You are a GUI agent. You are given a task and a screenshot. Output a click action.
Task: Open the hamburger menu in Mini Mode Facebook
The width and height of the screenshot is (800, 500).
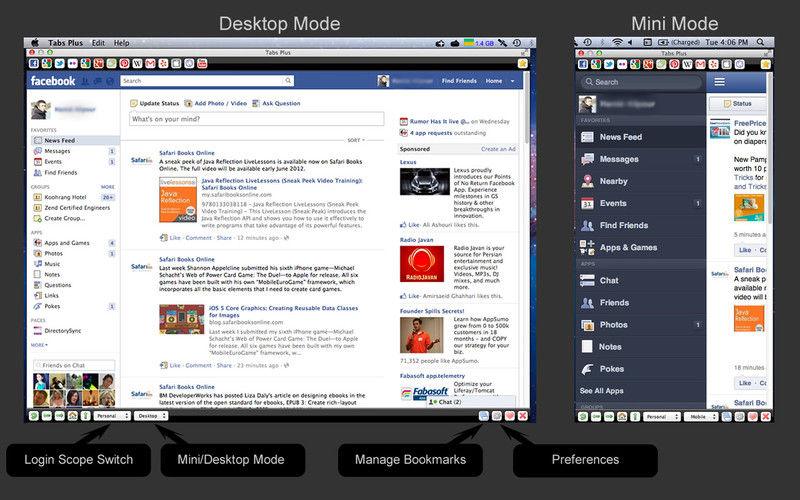(719, 82)
